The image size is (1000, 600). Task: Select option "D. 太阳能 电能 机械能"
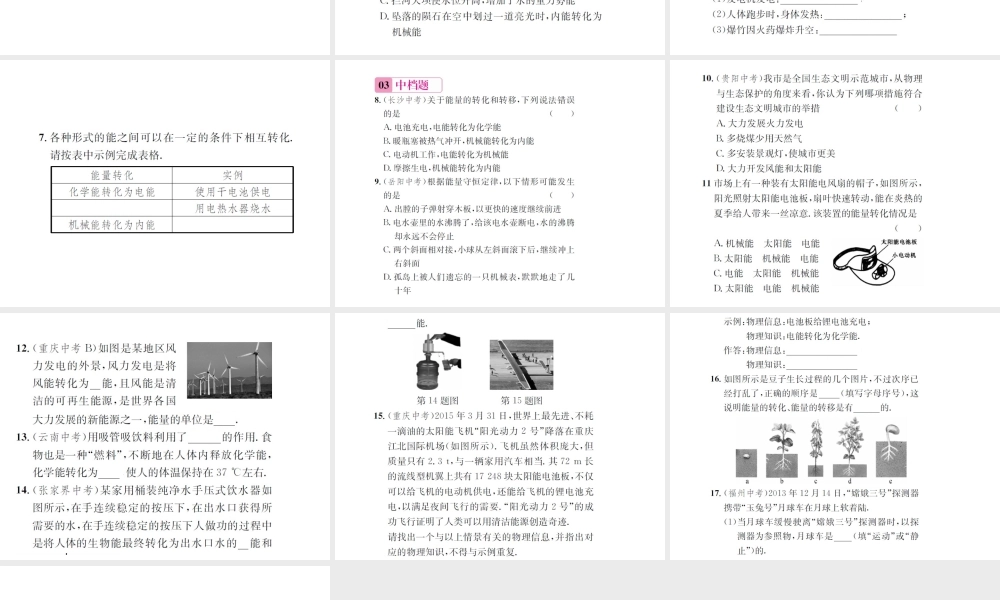[x=767, y=288]
